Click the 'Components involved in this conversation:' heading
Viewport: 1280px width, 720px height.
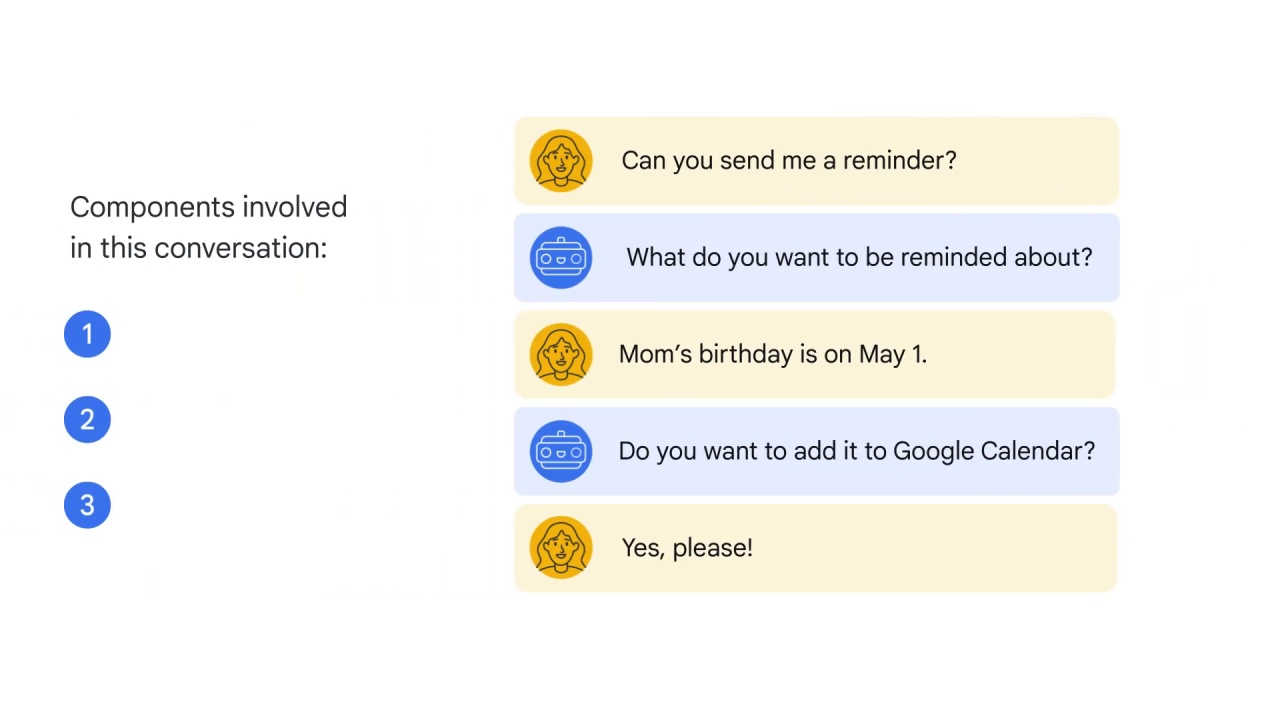tap(208, 228)
